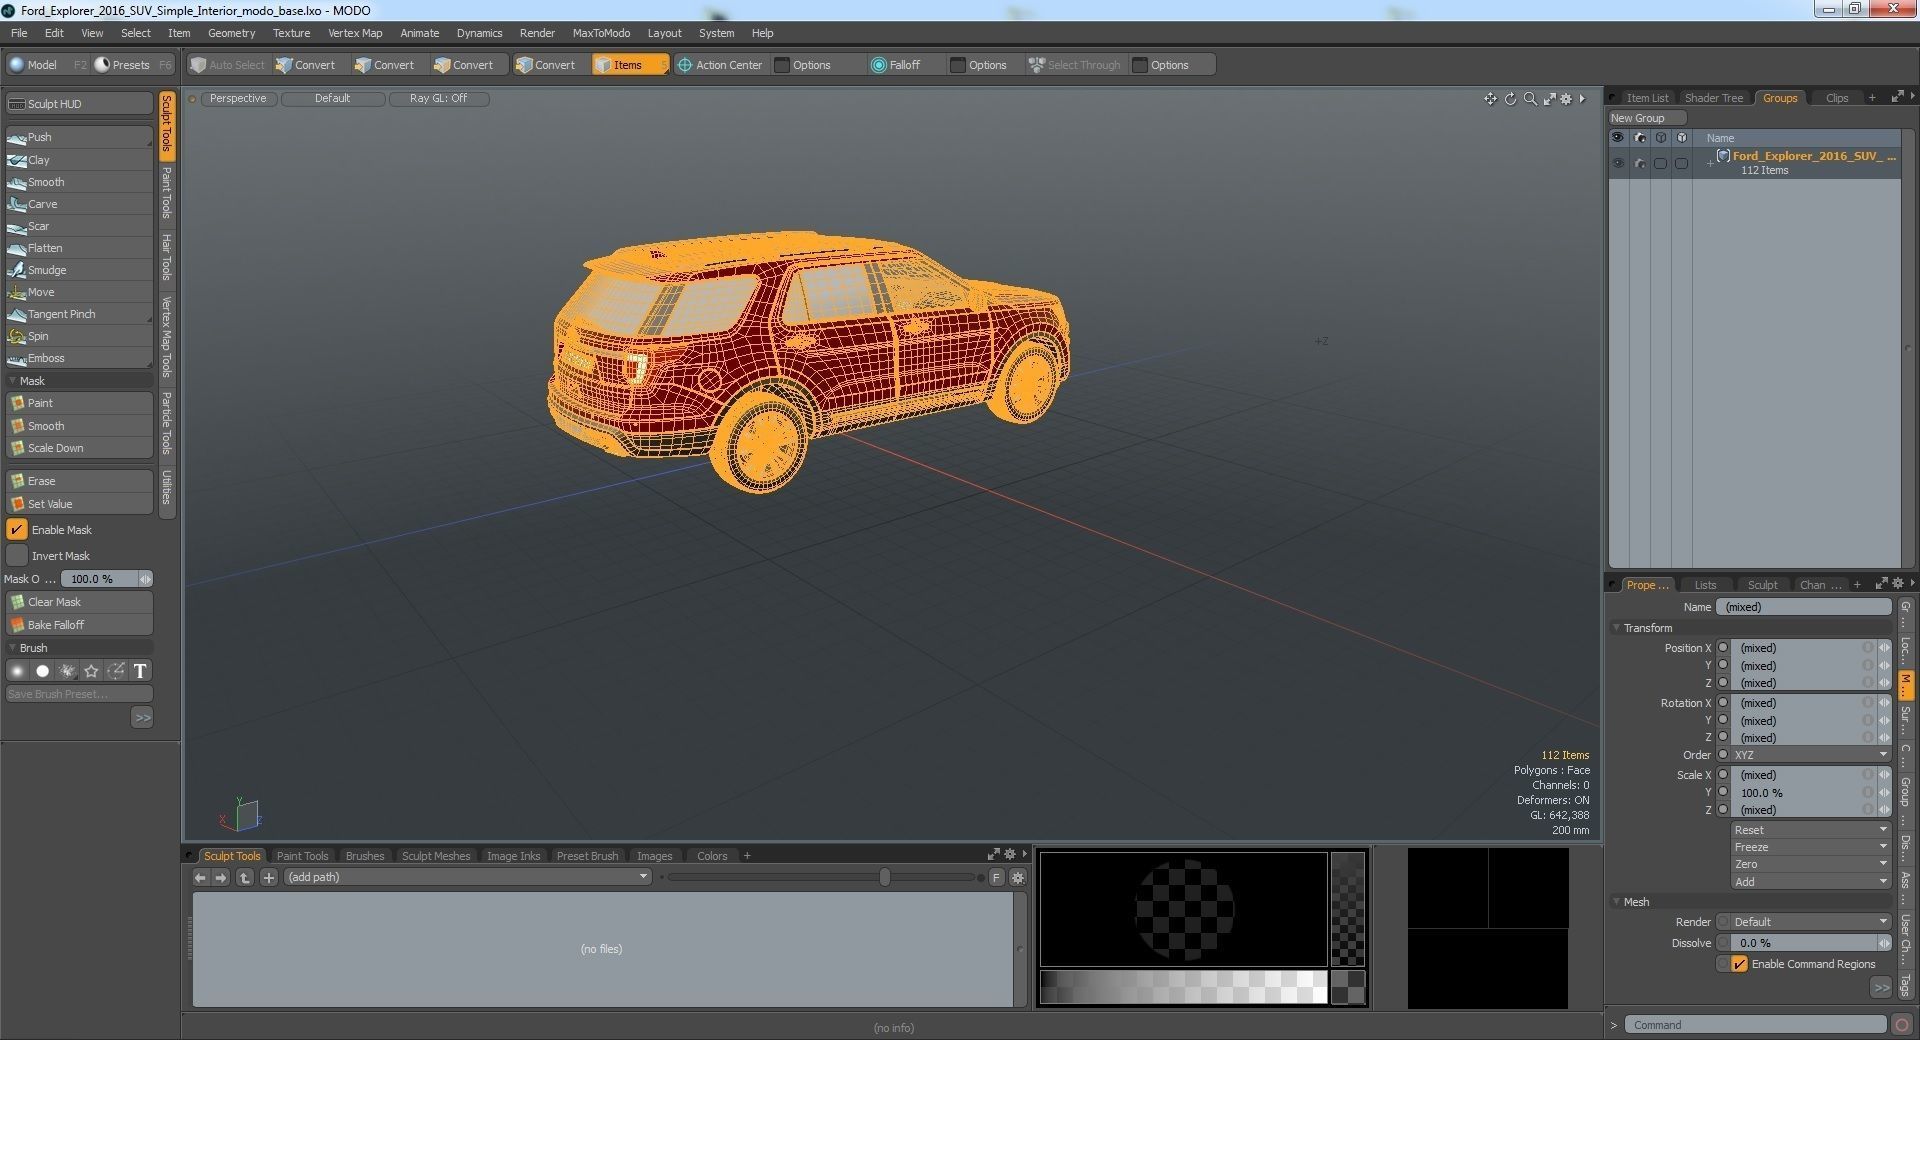Click the Clear Mask button

click(x=79, y=602)
